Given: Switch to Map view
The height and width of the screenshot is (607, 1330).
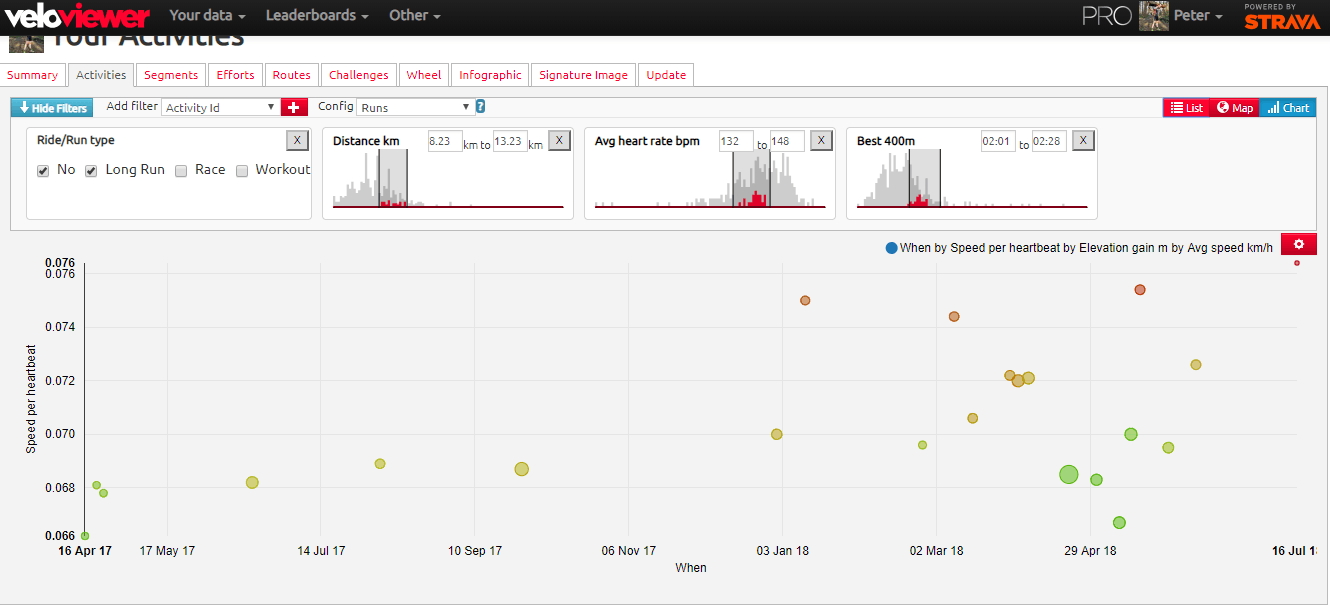Looking at the screenshot, I should (x=1235, y=108).
